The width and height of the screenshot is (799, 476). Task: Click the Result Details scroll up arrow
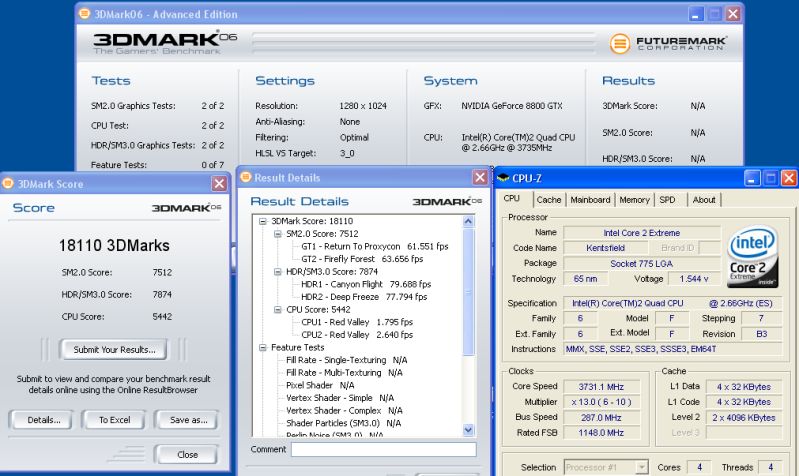click(468, 221)
